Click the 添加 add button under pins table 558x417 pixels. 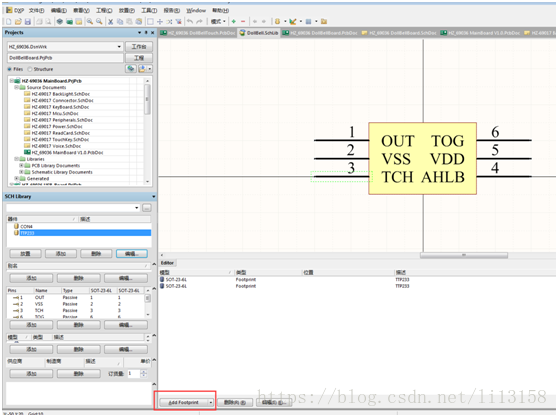point(31,325)
